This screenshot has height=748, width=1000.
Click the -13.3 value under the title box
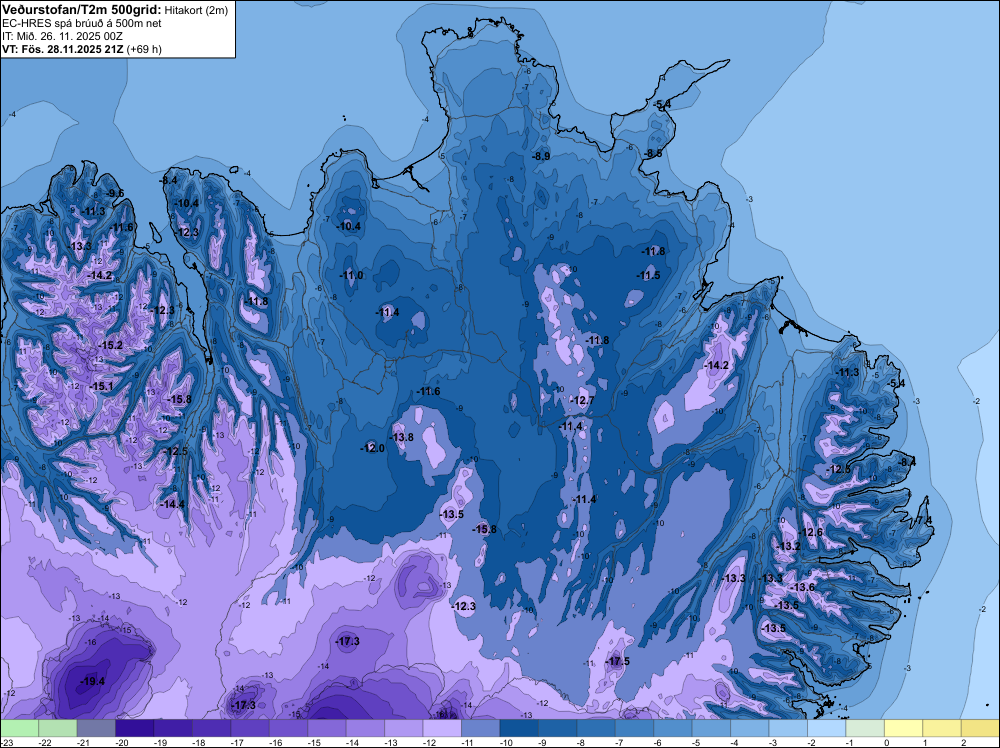(81, 246)
